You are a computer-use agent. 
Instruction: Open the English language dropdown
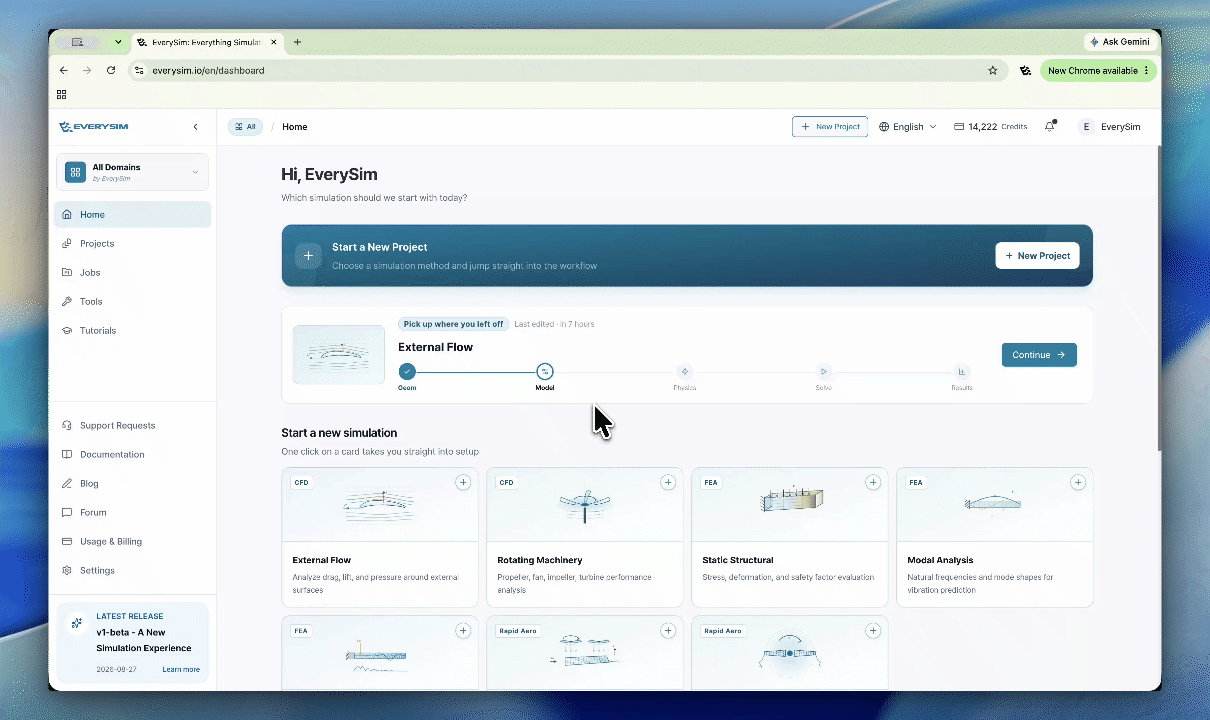[908, 127]
